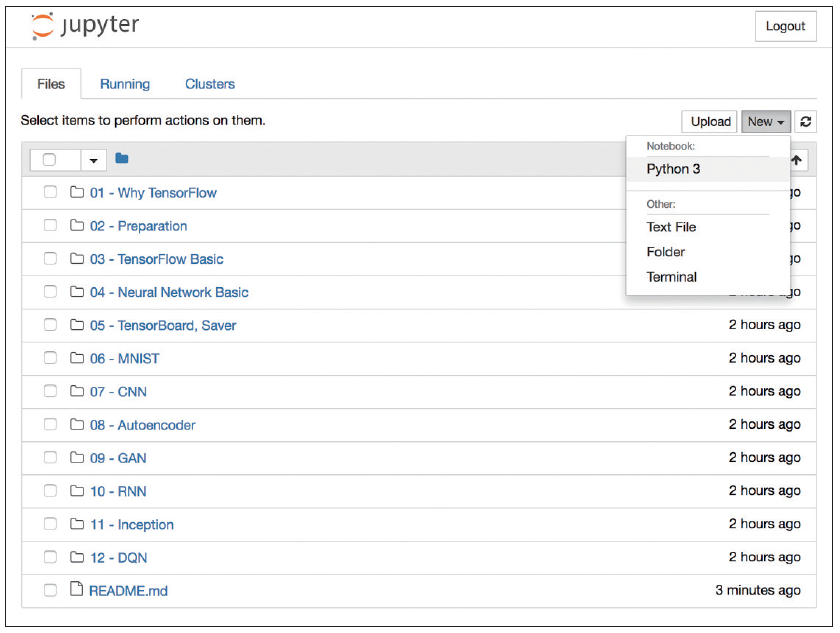Image resolution: width=840 pixels, height=633 pixels.
Task: Open the 07 - CNN folder
Action: [x=118, y=392]
